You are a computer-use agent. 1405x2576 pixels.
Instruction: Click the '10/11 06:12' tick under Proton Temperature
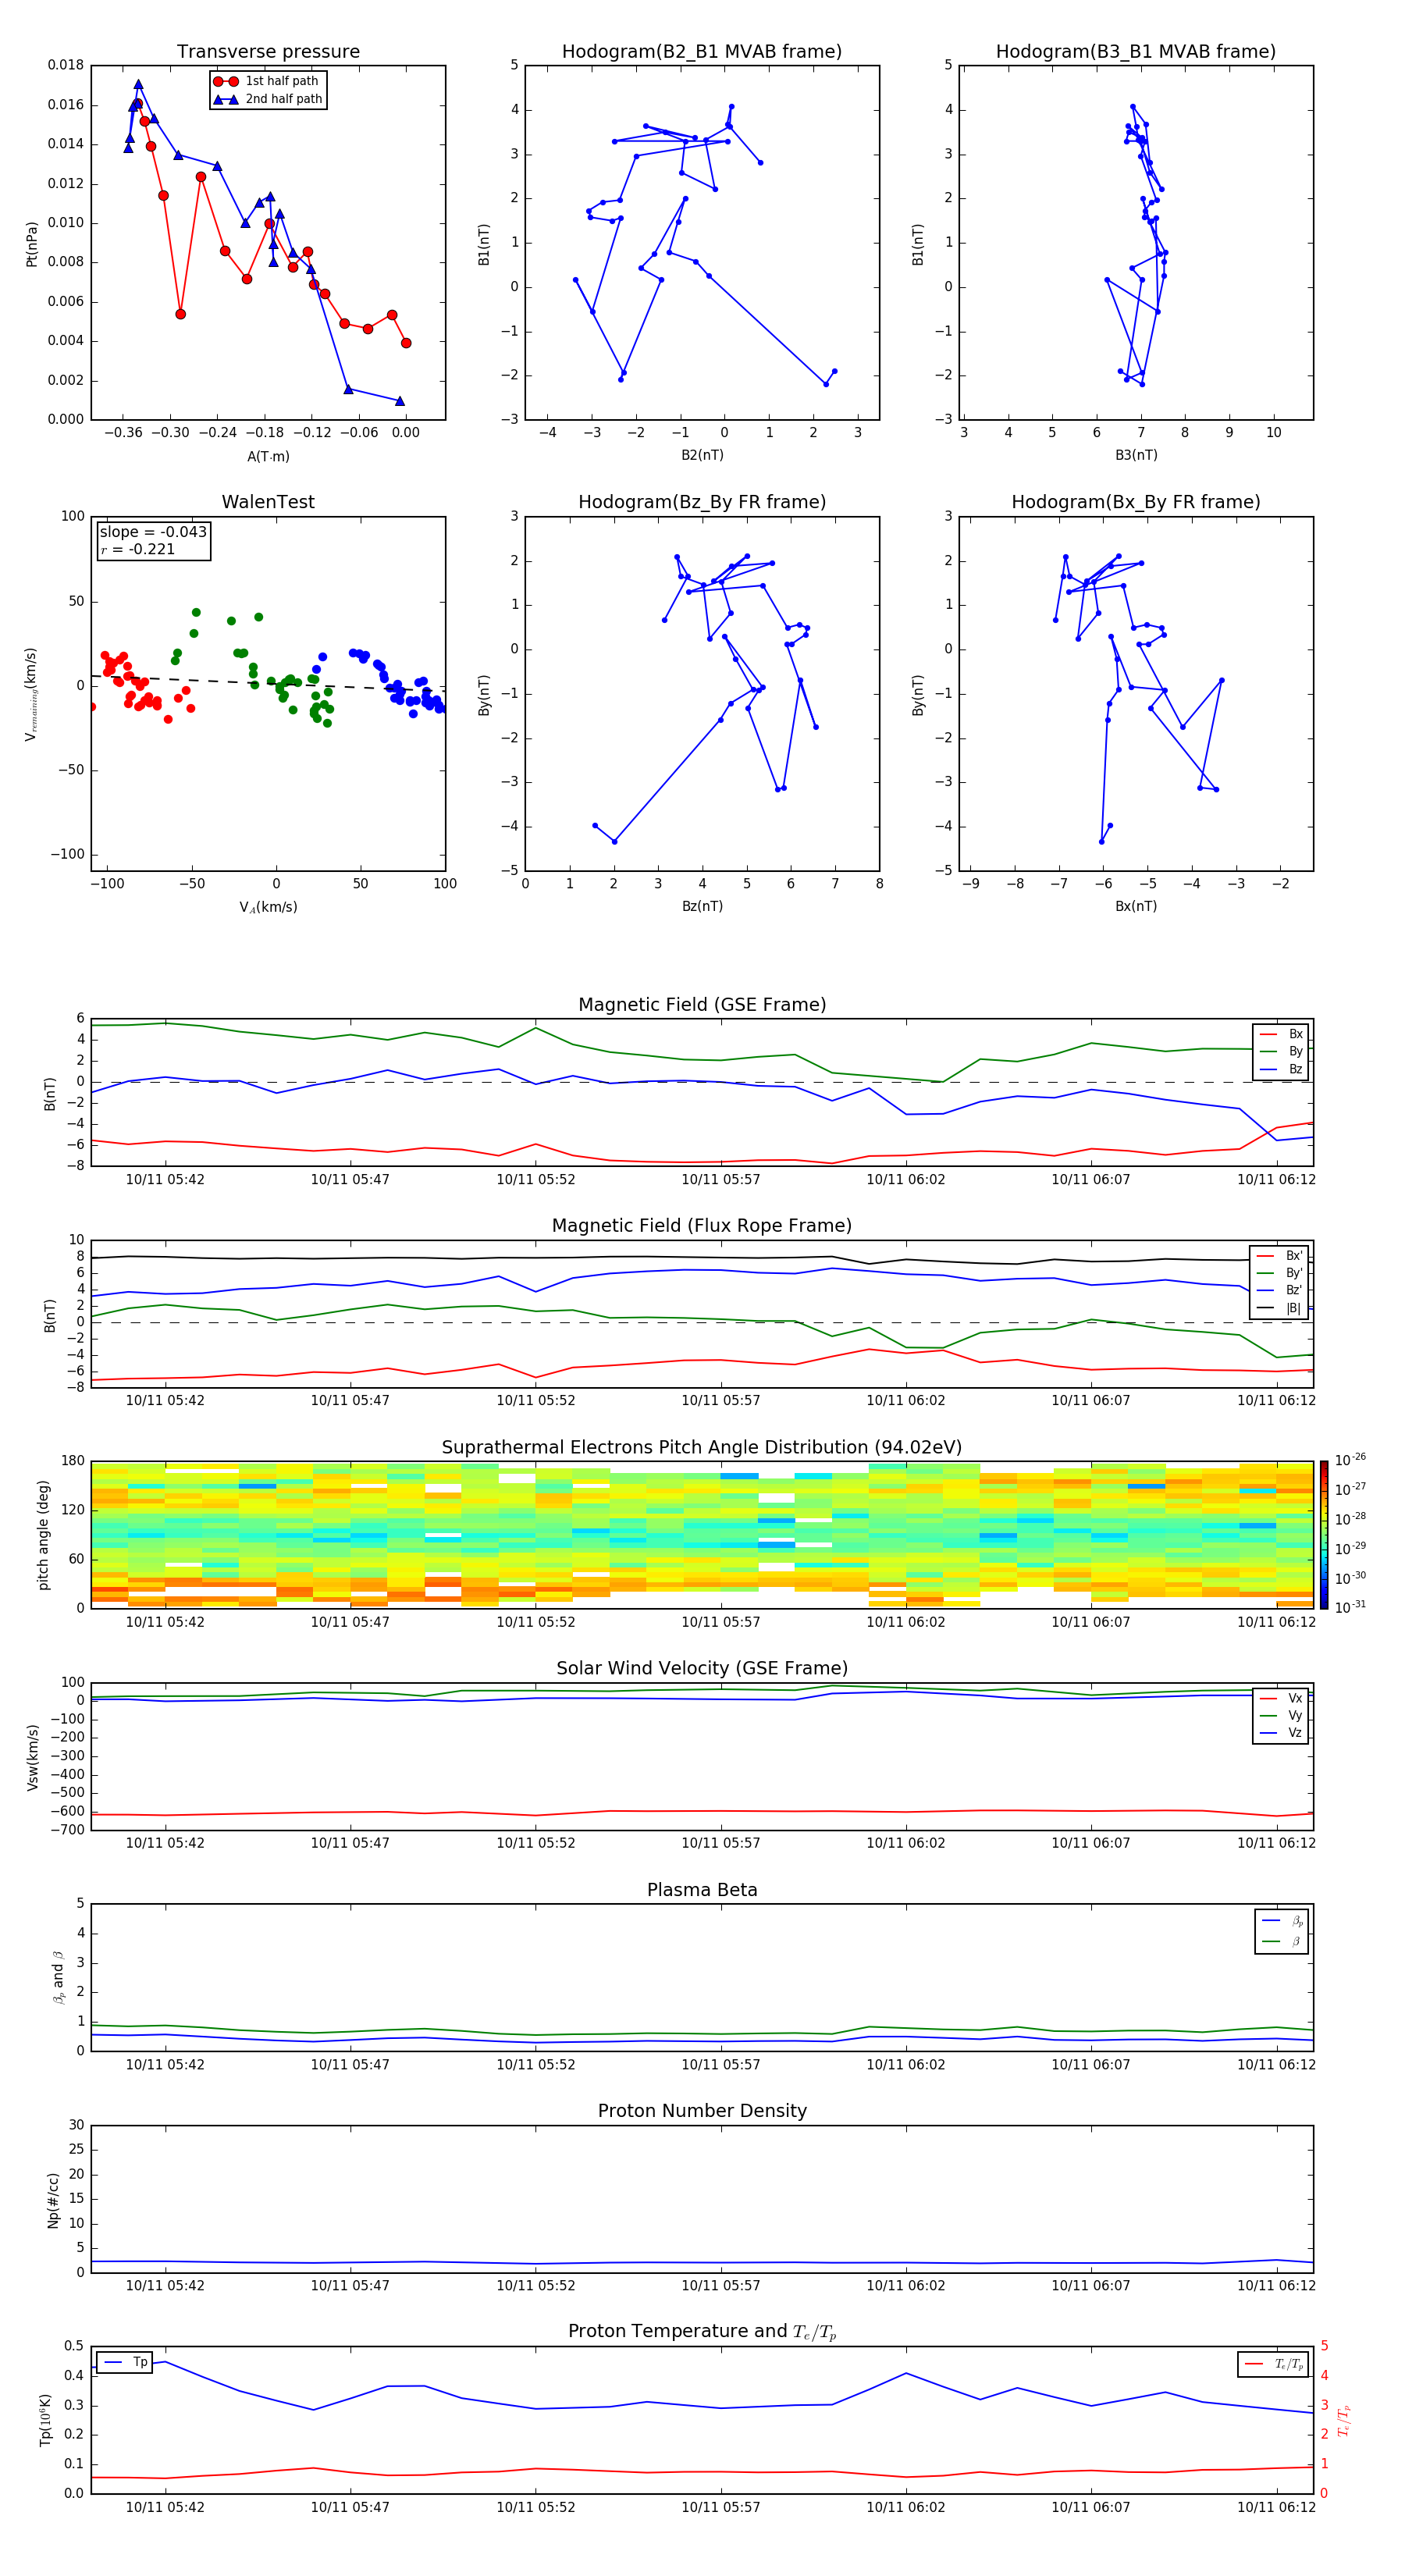(1277, 2508)
